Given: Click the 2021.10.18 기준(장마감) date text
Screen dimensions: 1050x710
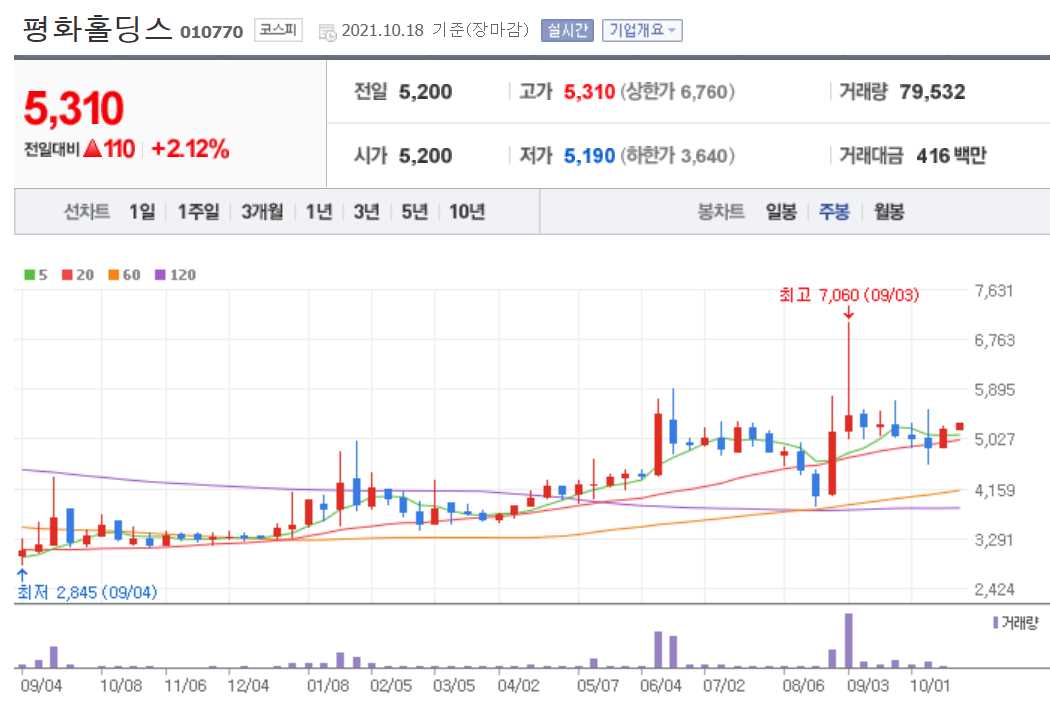Looking at the screenshot, I should click(435, 30).
